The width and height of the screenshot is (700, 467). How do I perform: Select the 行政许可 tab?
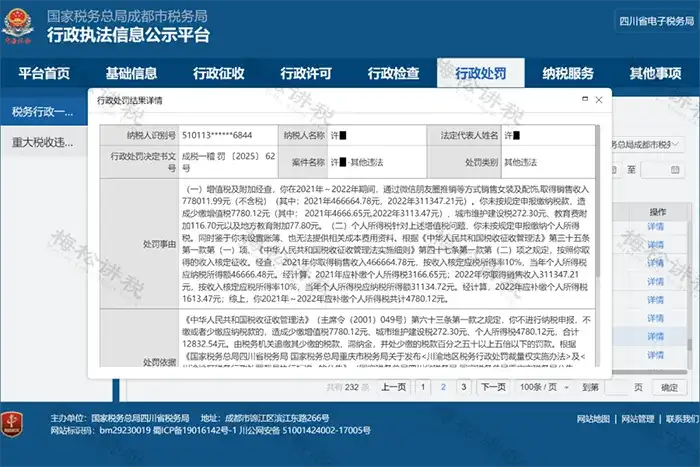tap(306, 73)
